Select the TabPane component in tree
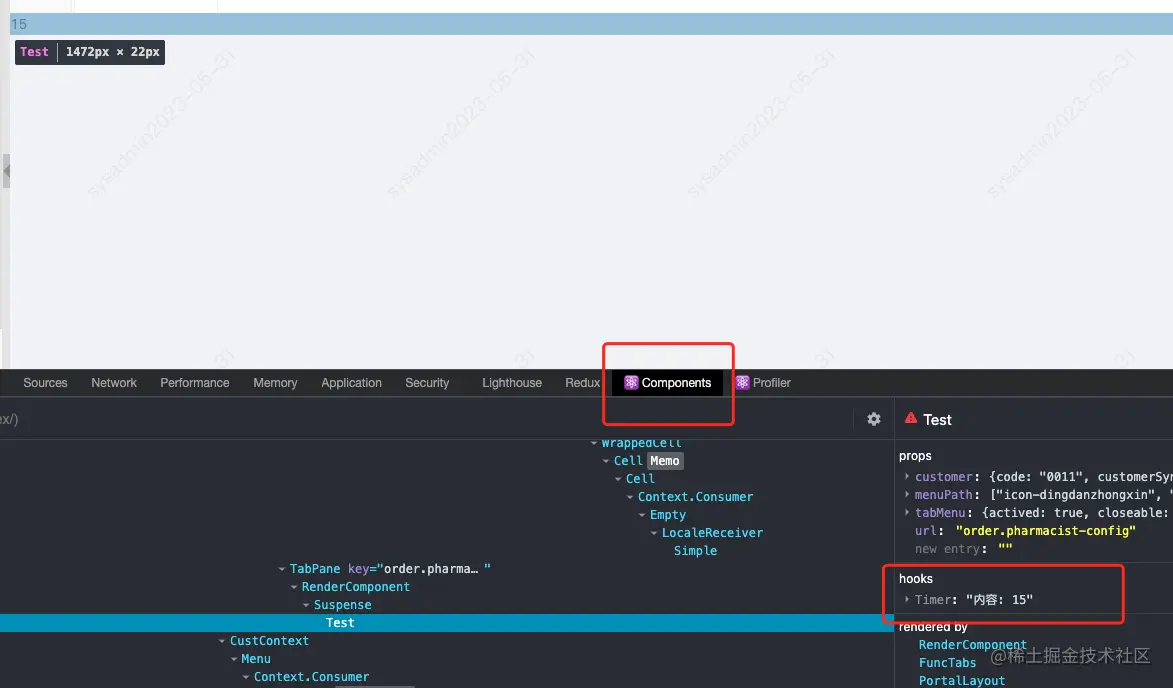1173x688 pixels. (315, 569)
